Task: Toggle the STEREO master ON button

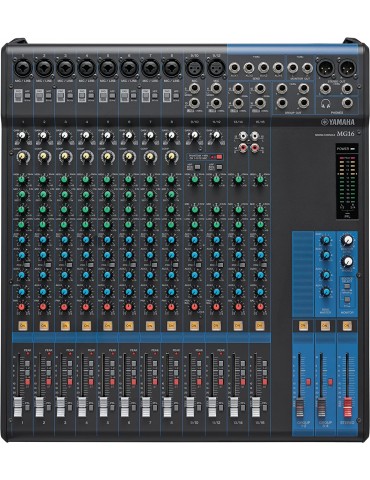Action: point(347,326)
